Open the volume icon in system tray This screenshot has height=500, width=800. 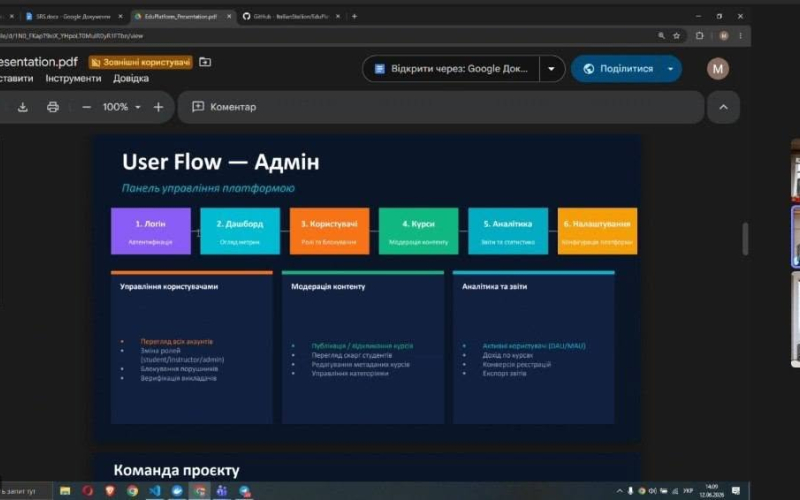coord(653,491)
